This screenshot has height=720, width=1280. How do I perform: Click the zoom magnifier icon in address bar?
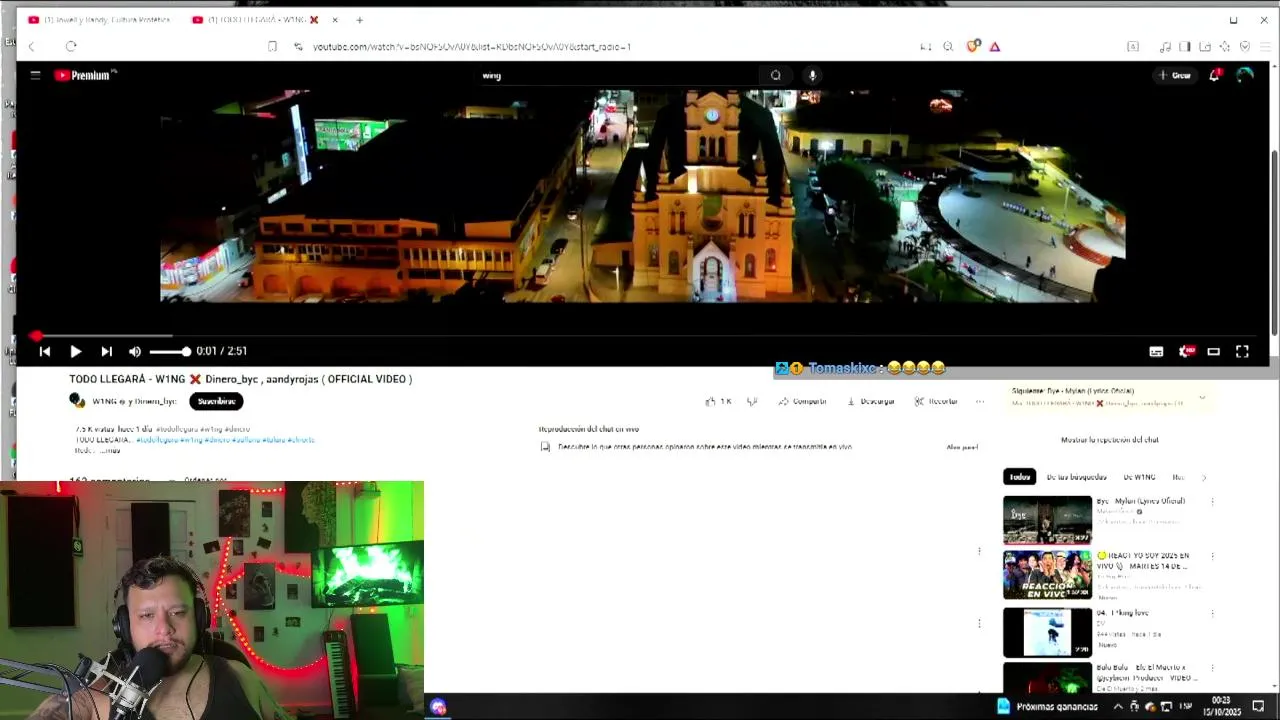[948, 47]
